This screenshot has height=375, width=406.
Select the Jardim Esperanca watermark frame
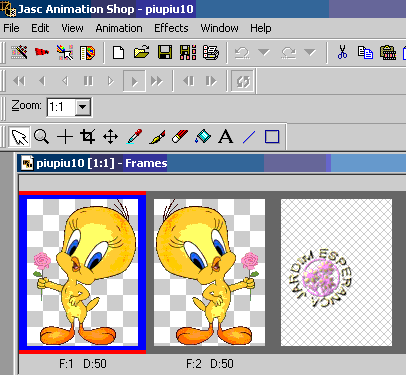pos(336,272)
